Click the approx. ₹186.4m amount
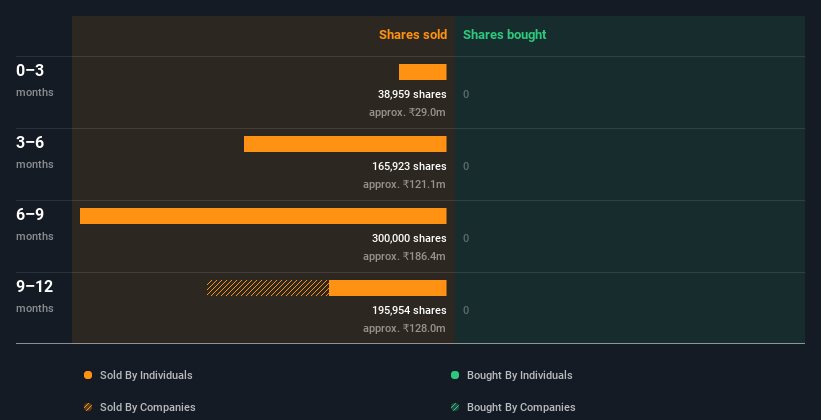This screenshot has height=420, width=821. coord(404,256)
